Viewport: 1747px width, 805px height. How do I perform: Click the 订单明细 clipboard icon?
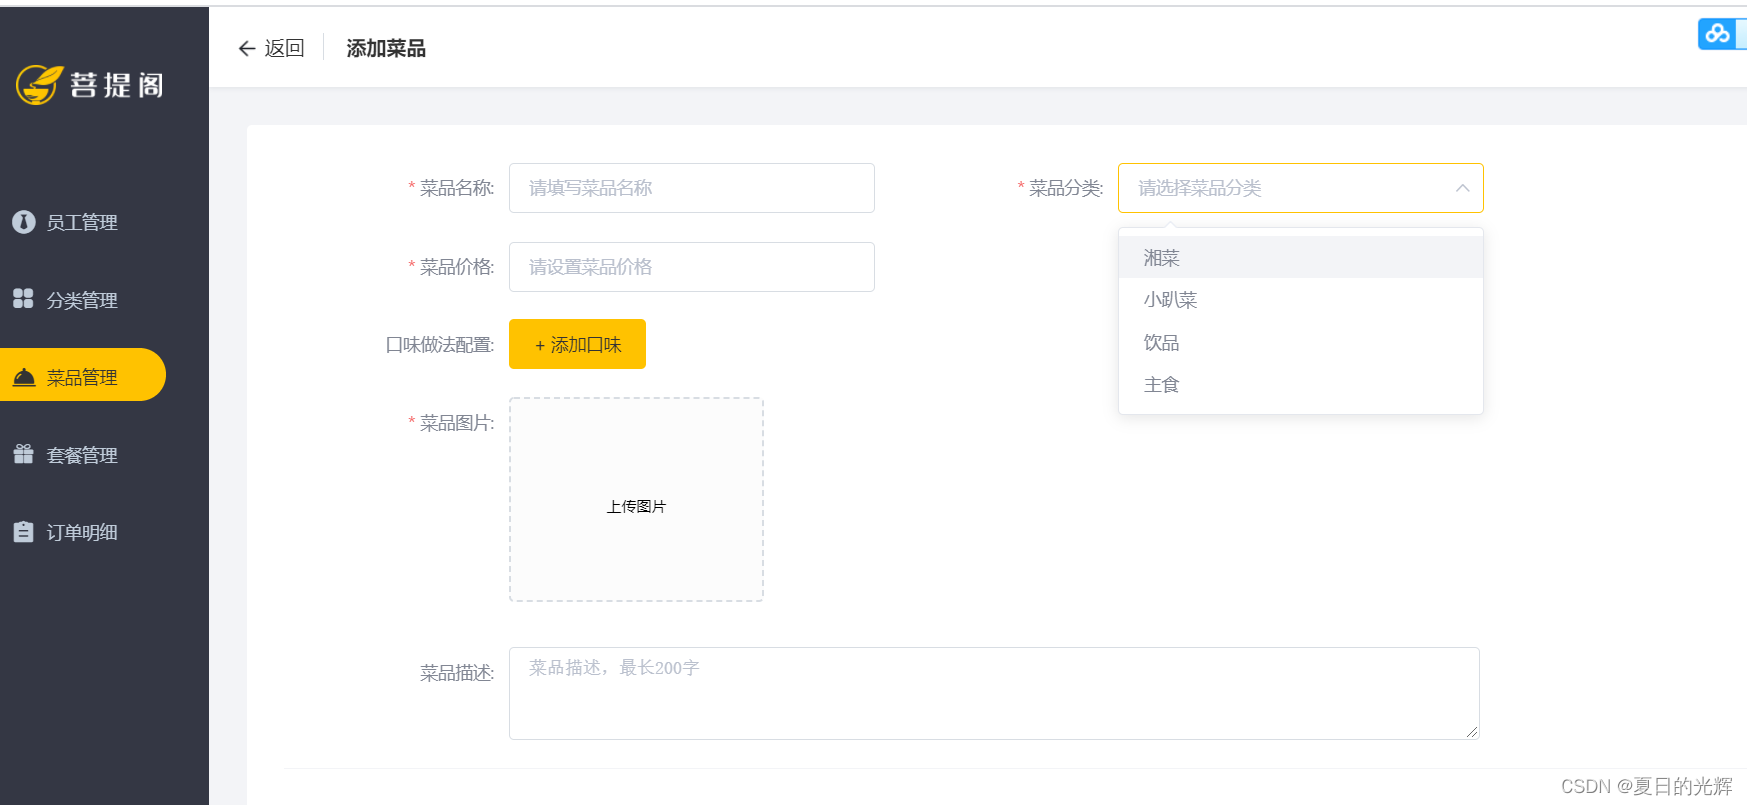click(x=23, y=532)
